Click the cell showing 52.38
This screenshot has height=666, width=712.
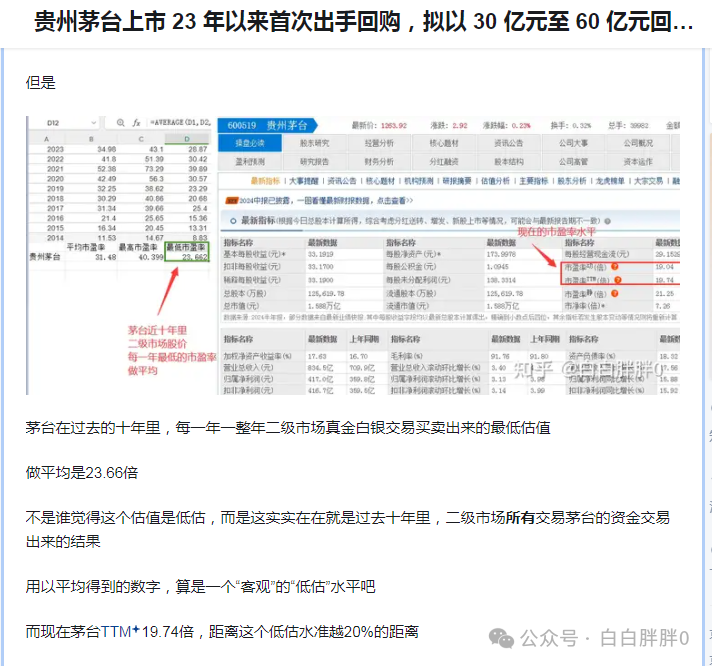click(107, 169)
